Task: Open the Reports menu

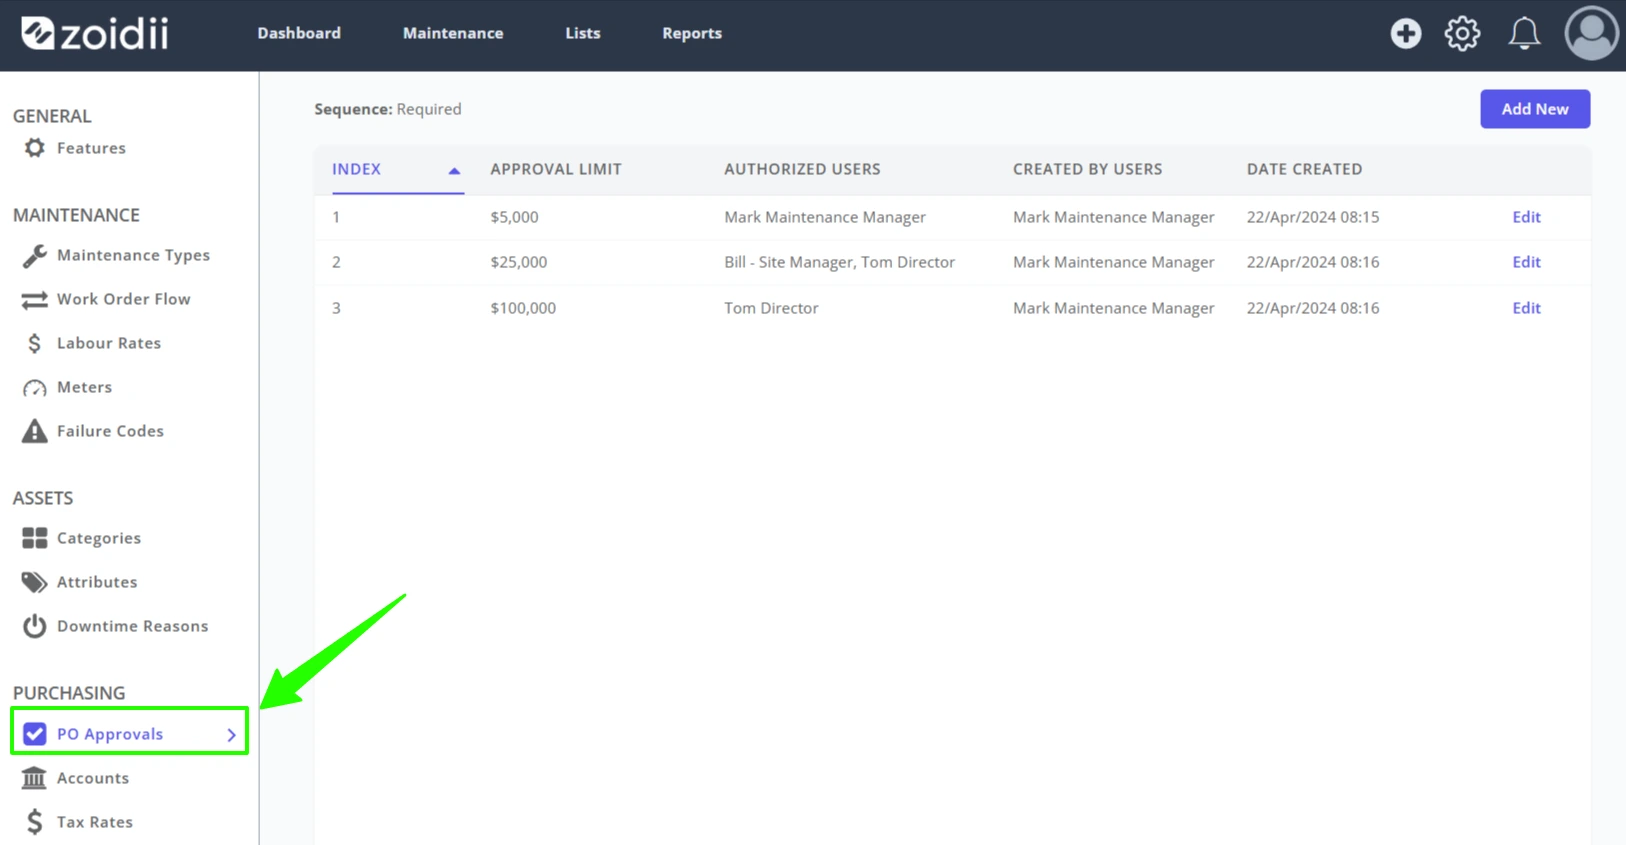Action: click(x=692, y=33)
